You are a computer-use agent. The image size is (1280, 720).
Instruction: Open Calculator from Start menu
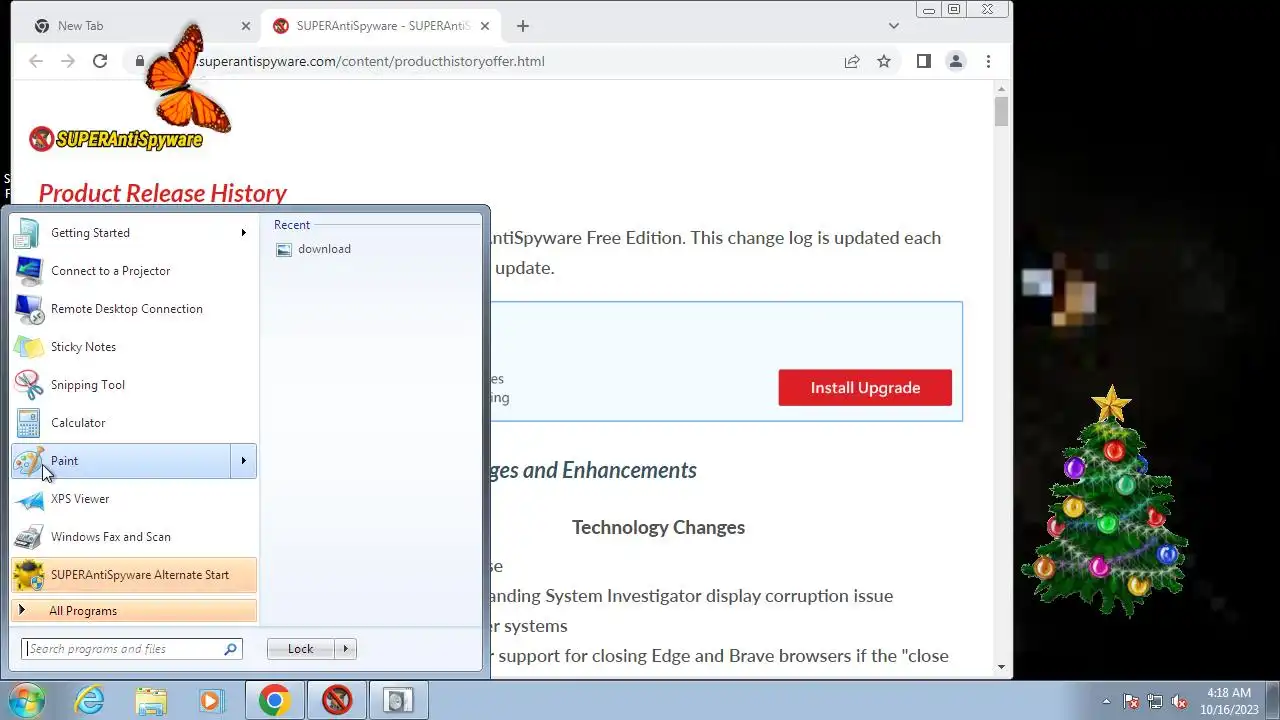(x=134, y=423)
